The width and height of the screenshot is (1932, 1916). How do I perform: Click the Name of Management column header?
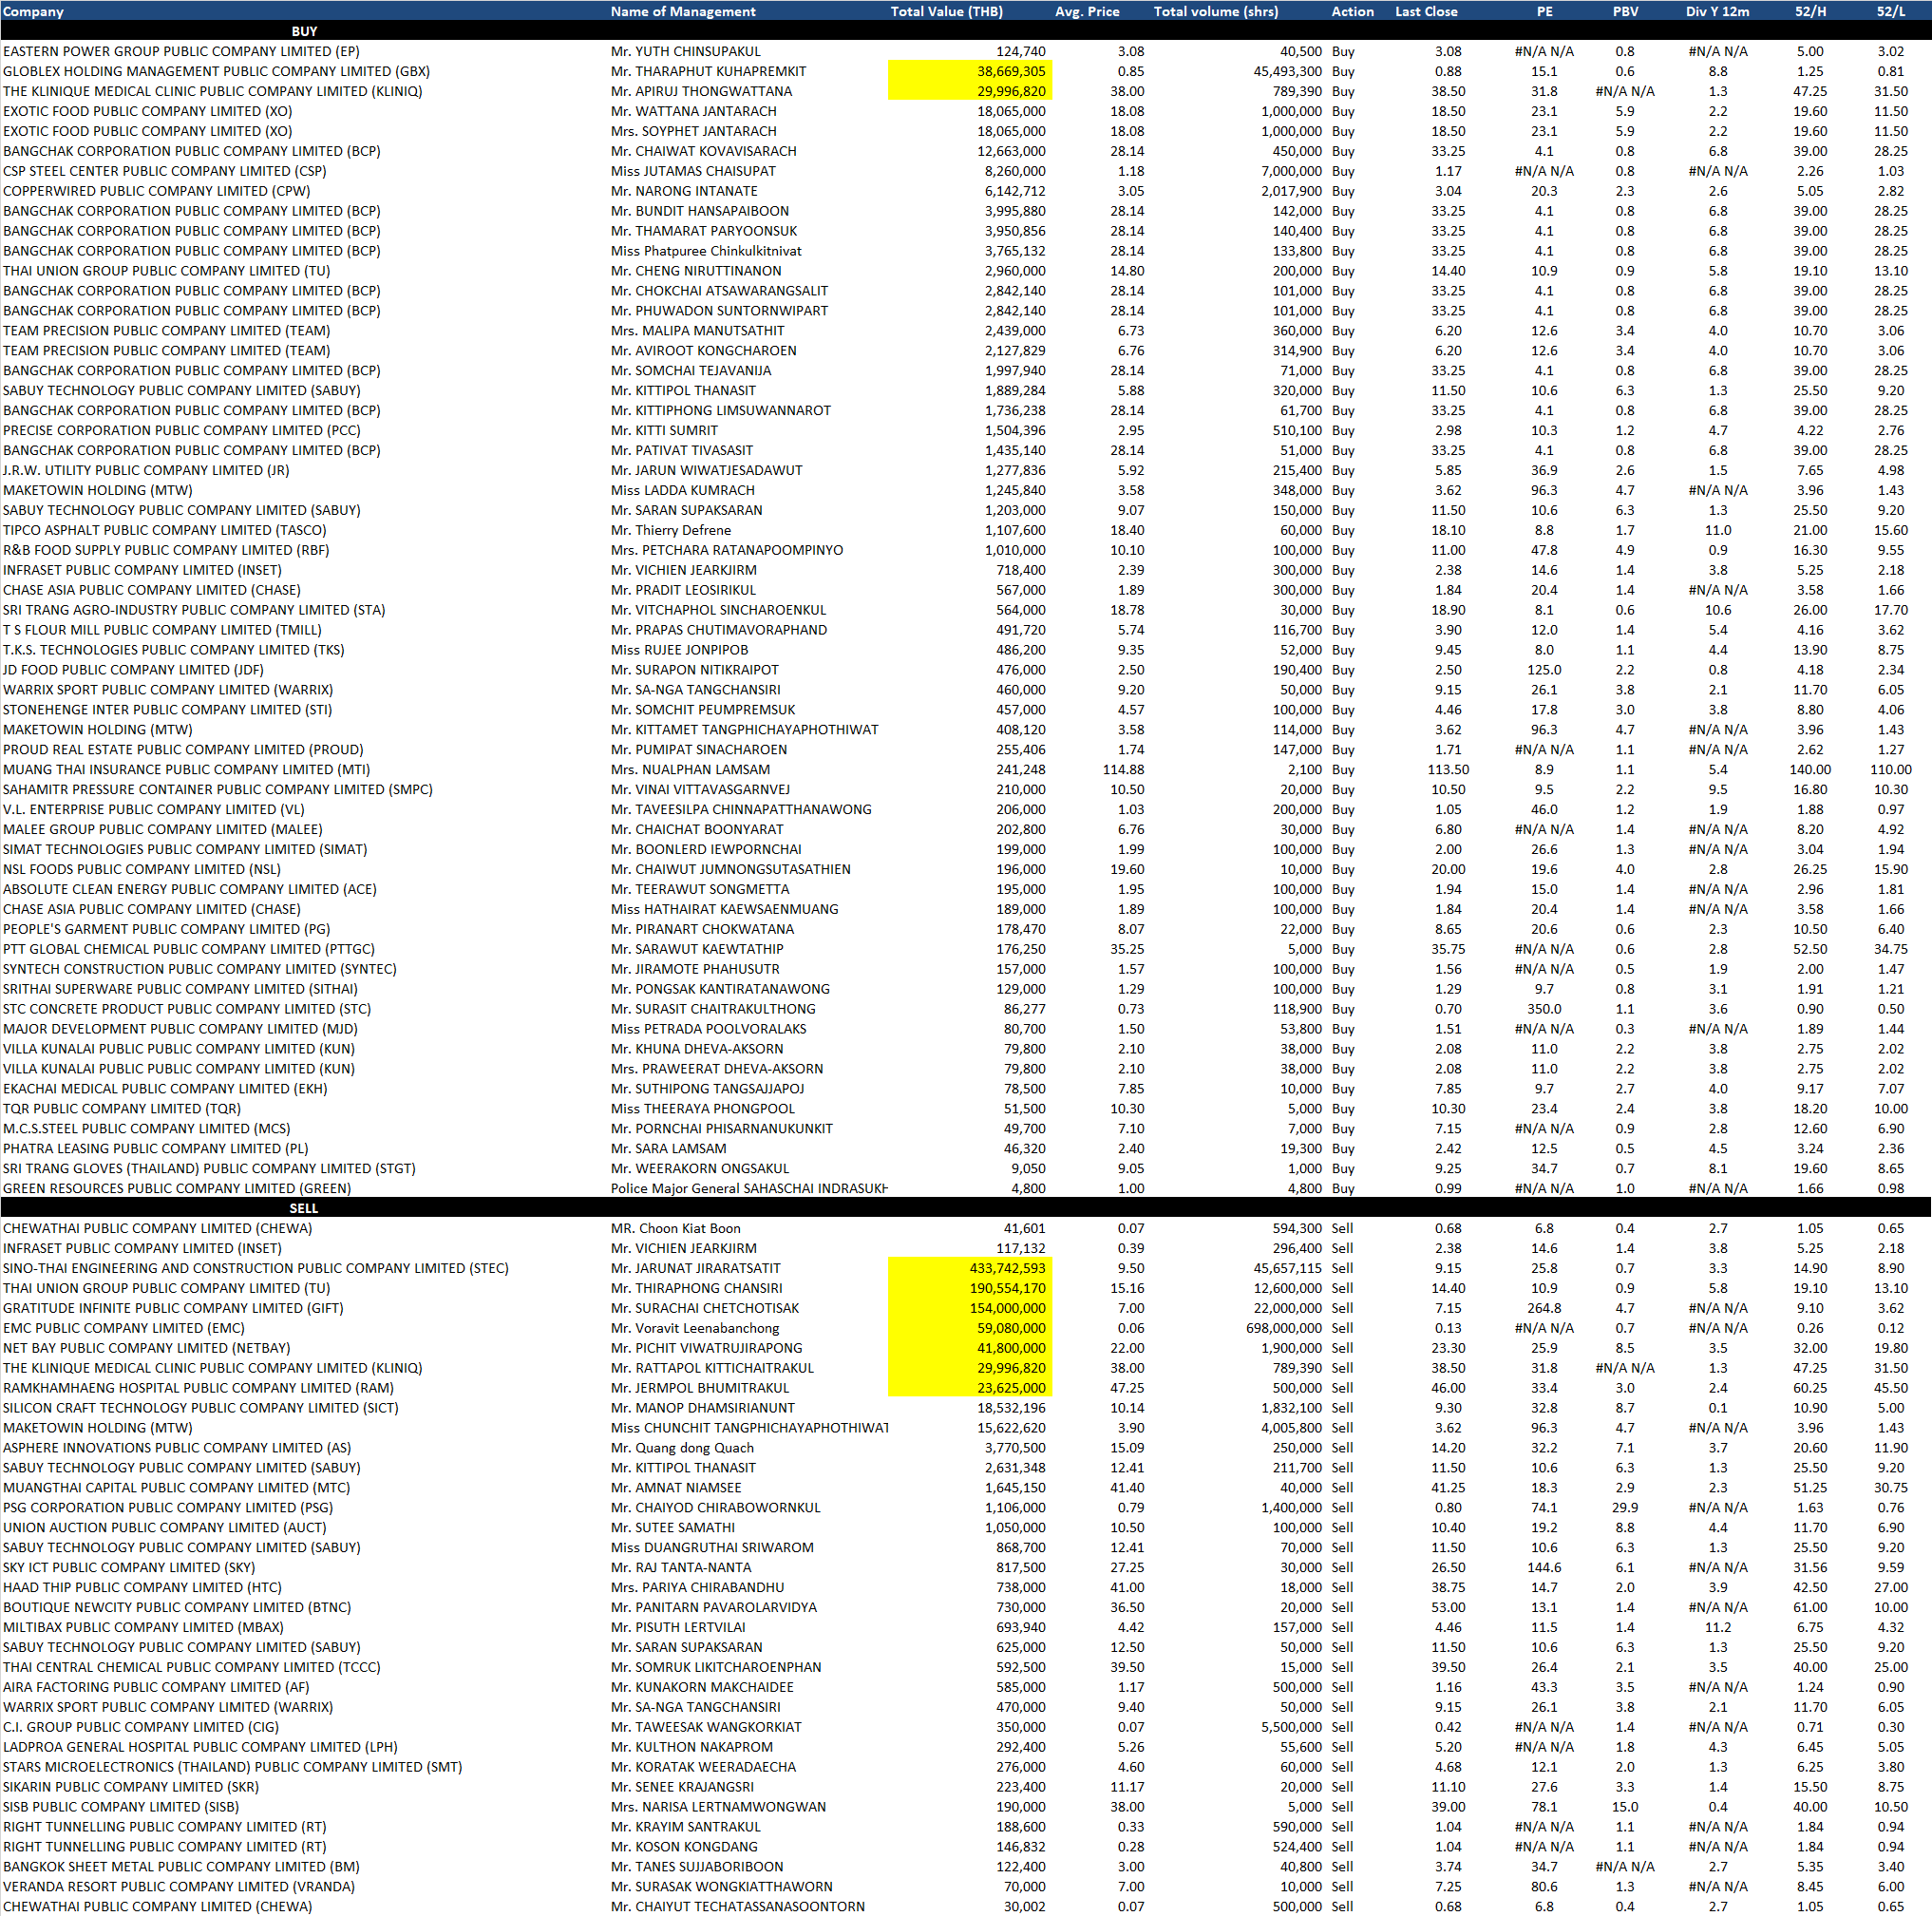(683, 11)
